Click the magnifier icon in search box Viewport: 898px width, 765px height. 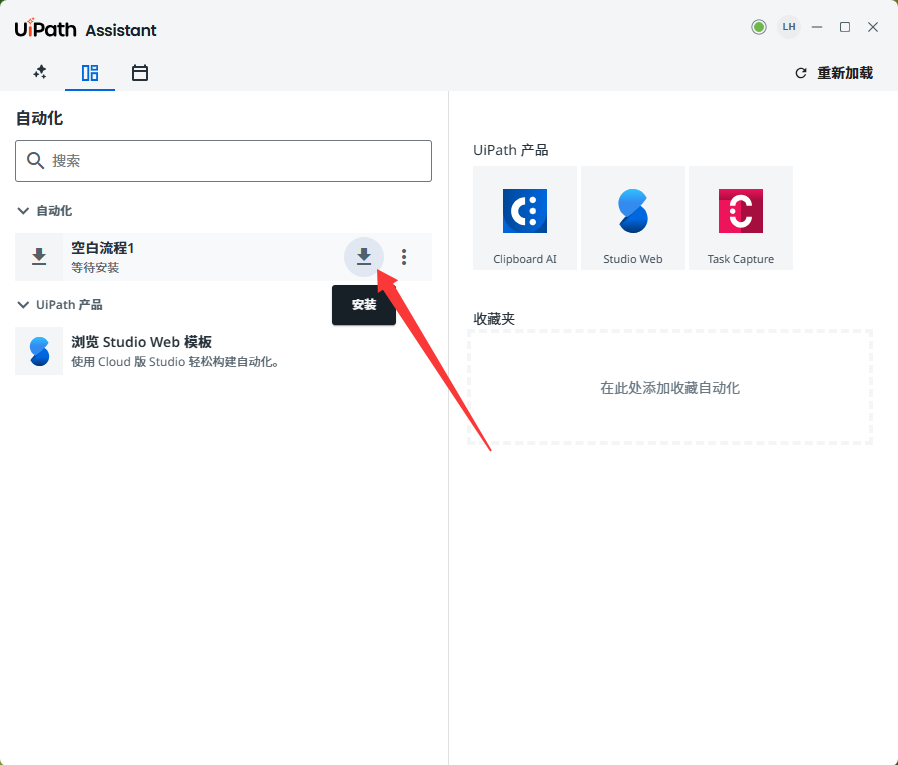click(x=36, y=161)
